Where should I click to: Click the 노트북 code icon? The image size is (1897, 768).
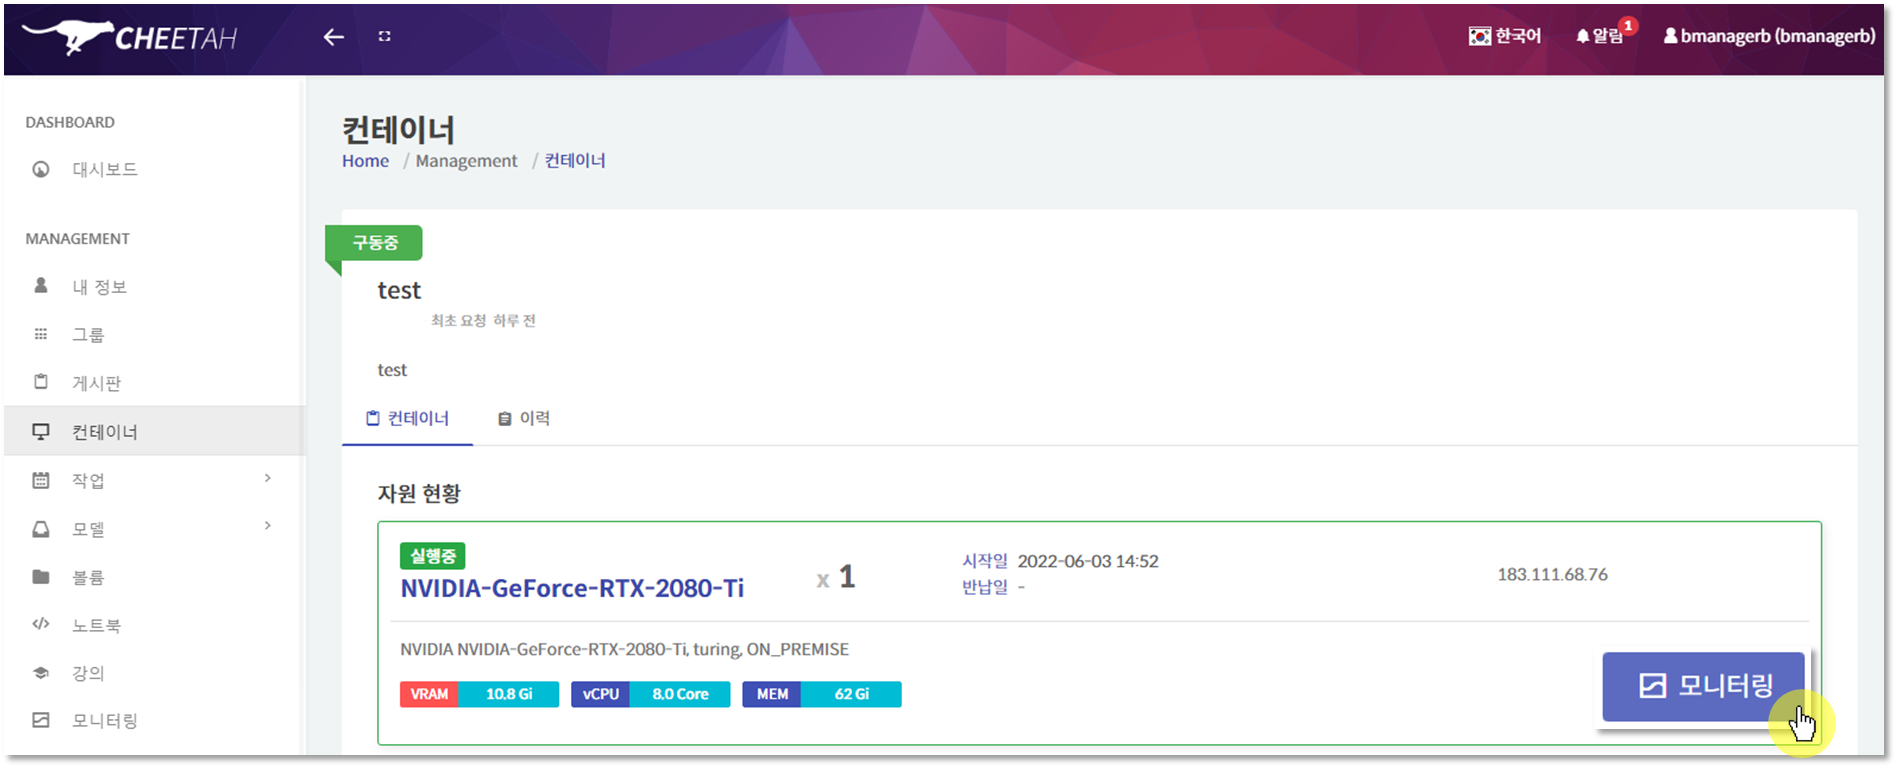pyautogui.click(x=41, y=624)
